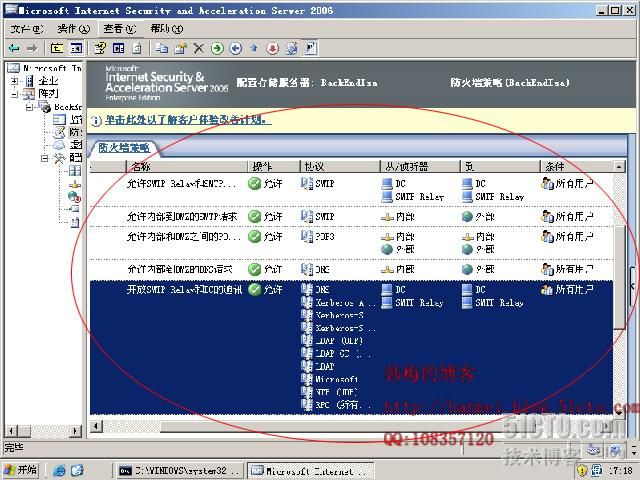Click the monitoring node icon in the tree
640x480 pixels.
(x=59, y=120)
